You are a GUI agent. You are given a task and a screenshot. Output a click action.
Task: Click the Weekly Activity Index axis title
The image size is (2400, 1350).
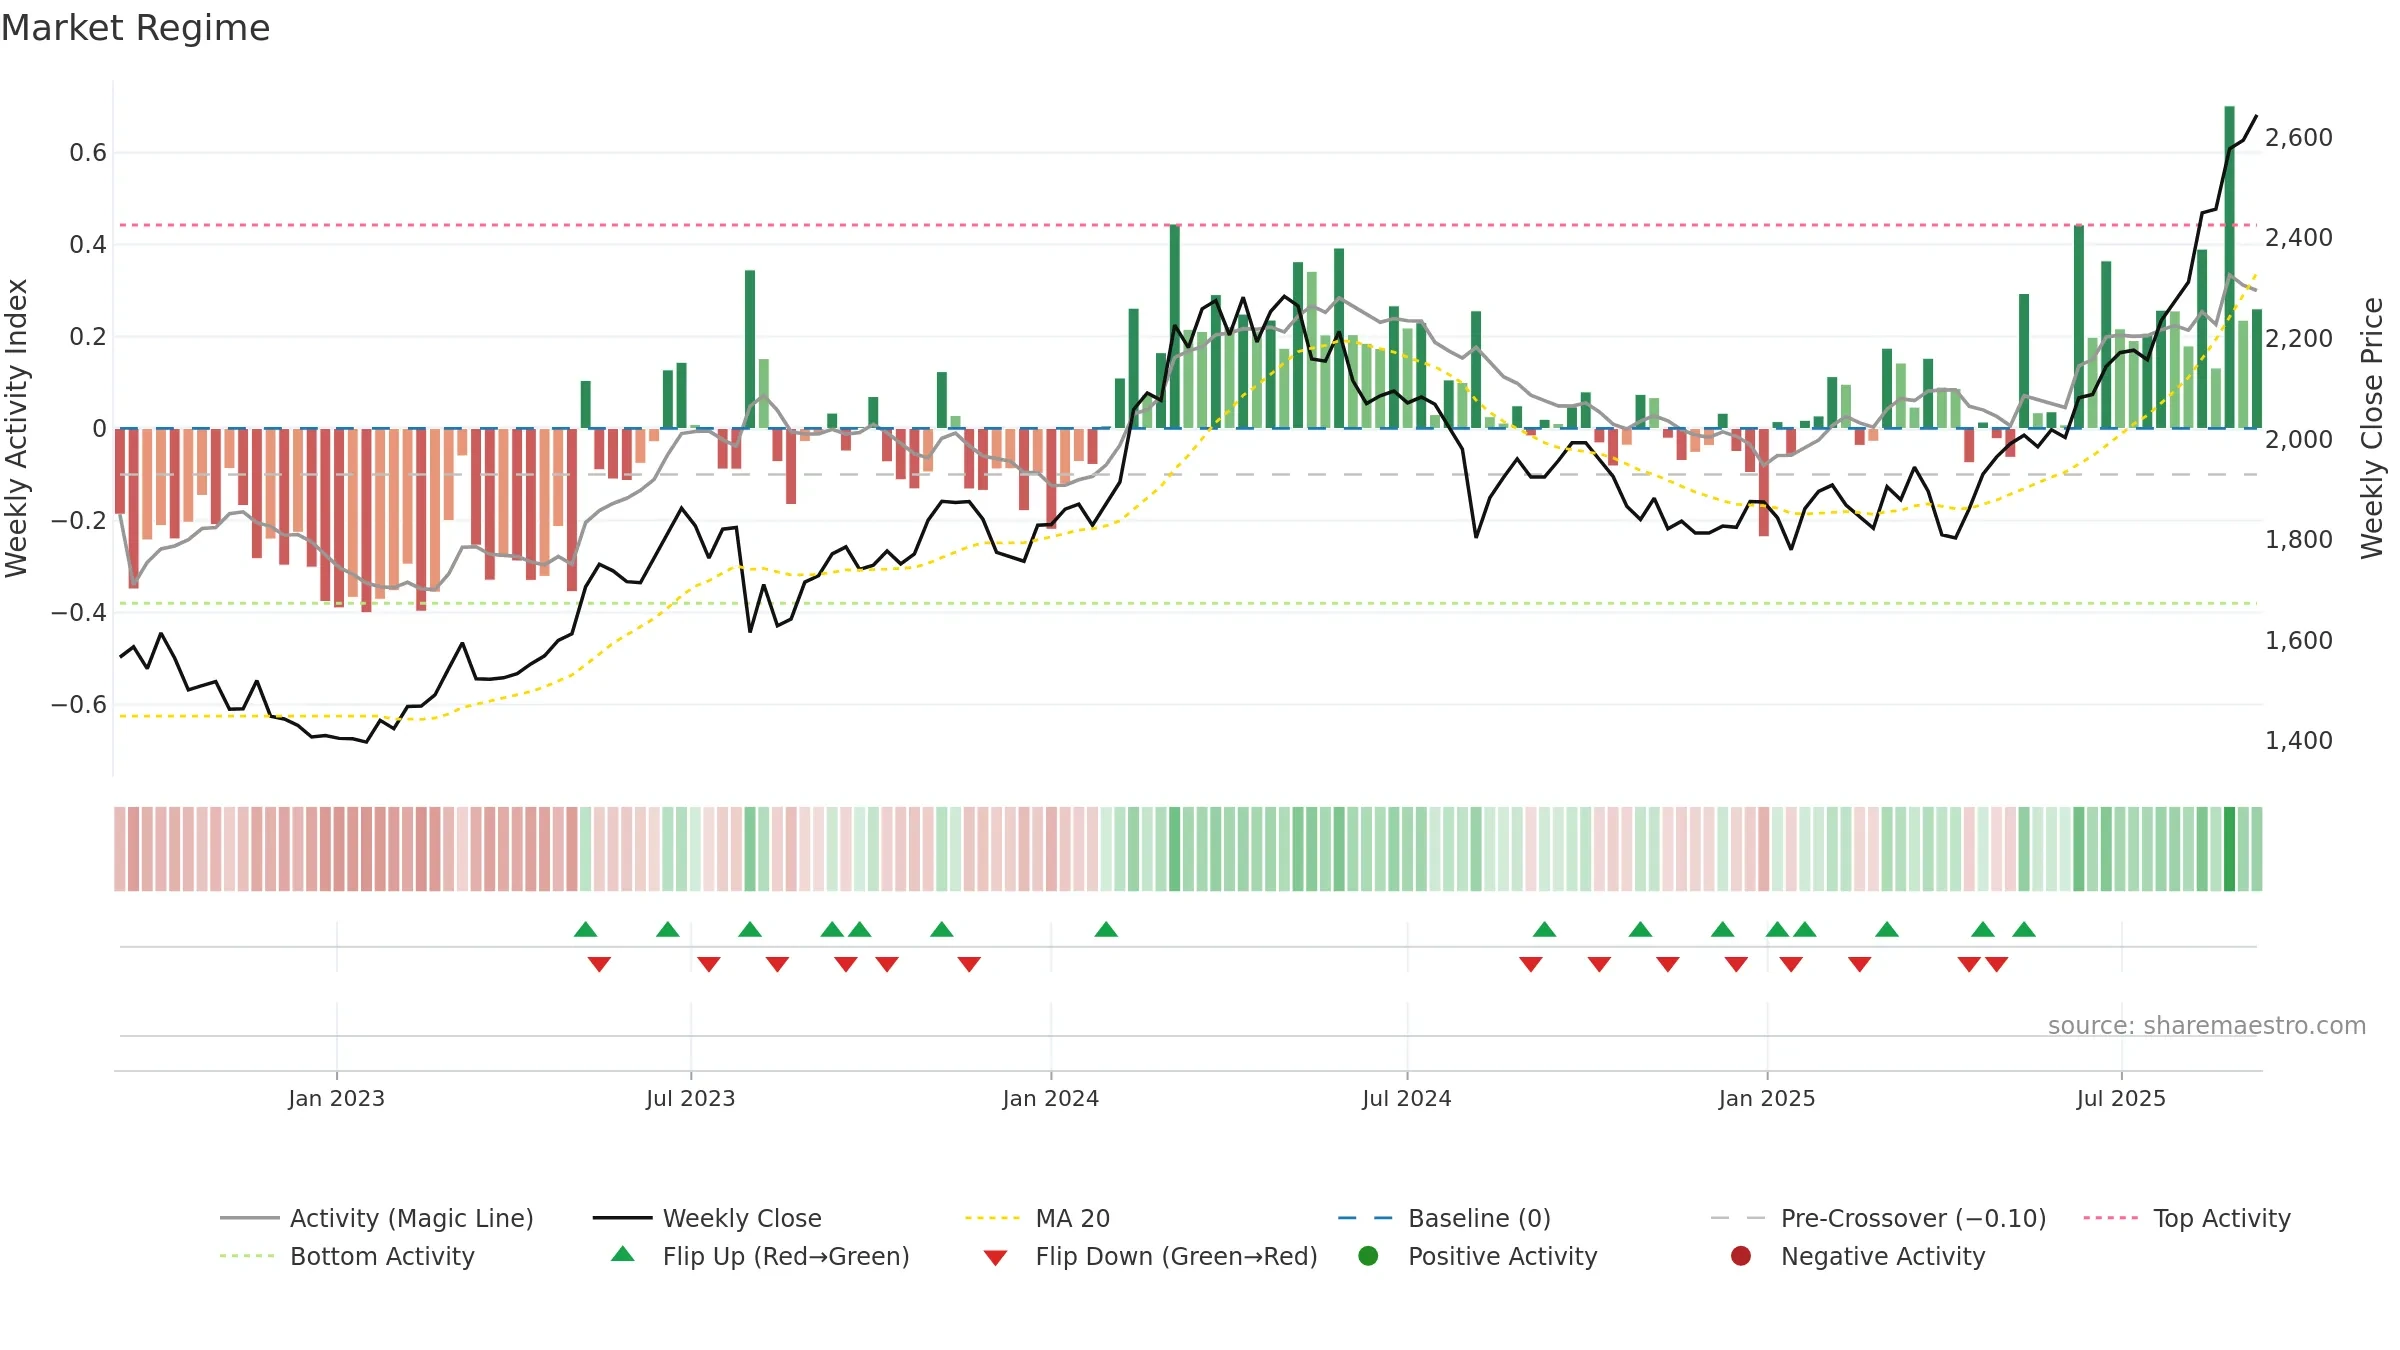point(17,428)
